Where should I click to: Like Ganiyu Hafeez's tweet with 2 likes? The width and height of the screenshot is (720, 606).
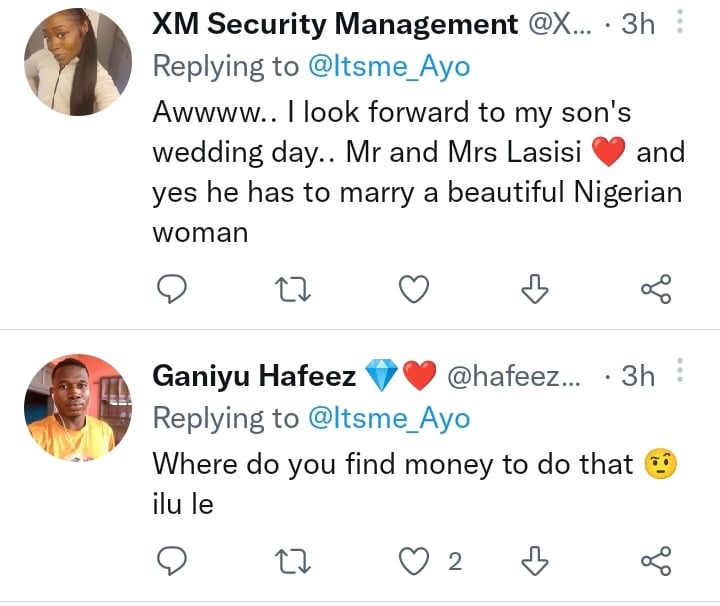point(414,561)
